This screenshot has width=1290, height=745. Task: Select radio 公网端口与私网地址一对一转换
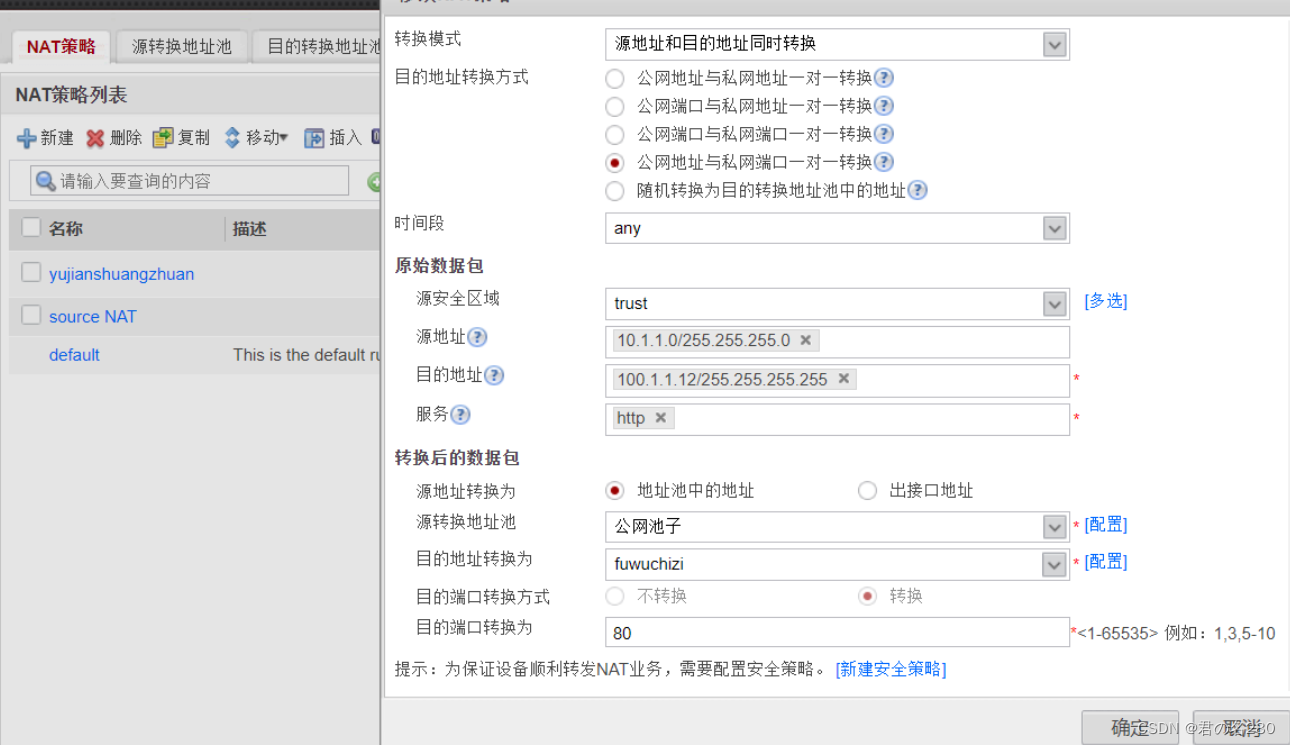click(615, 107)
